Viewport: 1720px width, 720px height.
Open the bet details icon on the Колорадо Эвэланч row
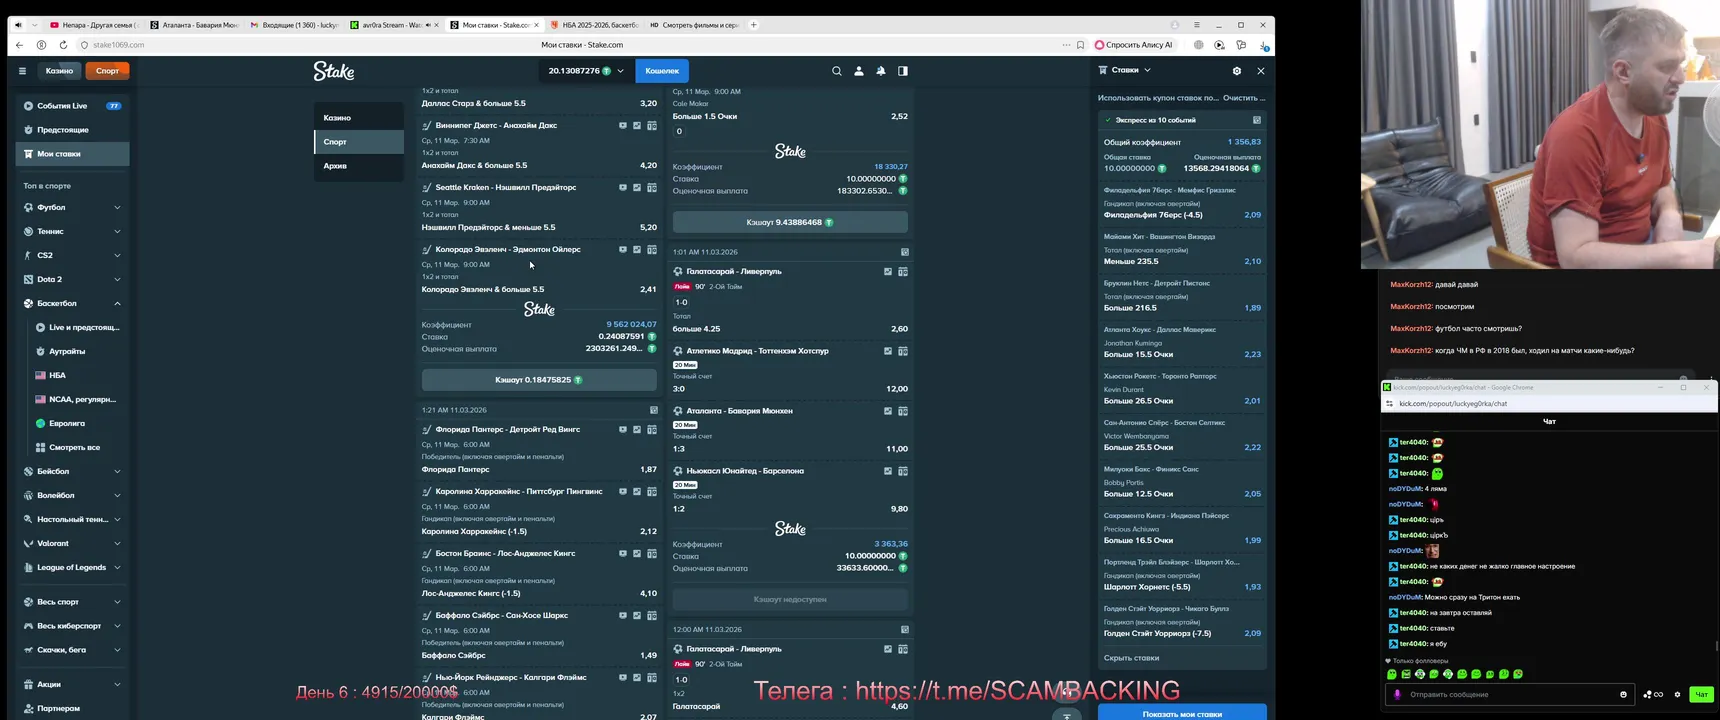(652, 250)
